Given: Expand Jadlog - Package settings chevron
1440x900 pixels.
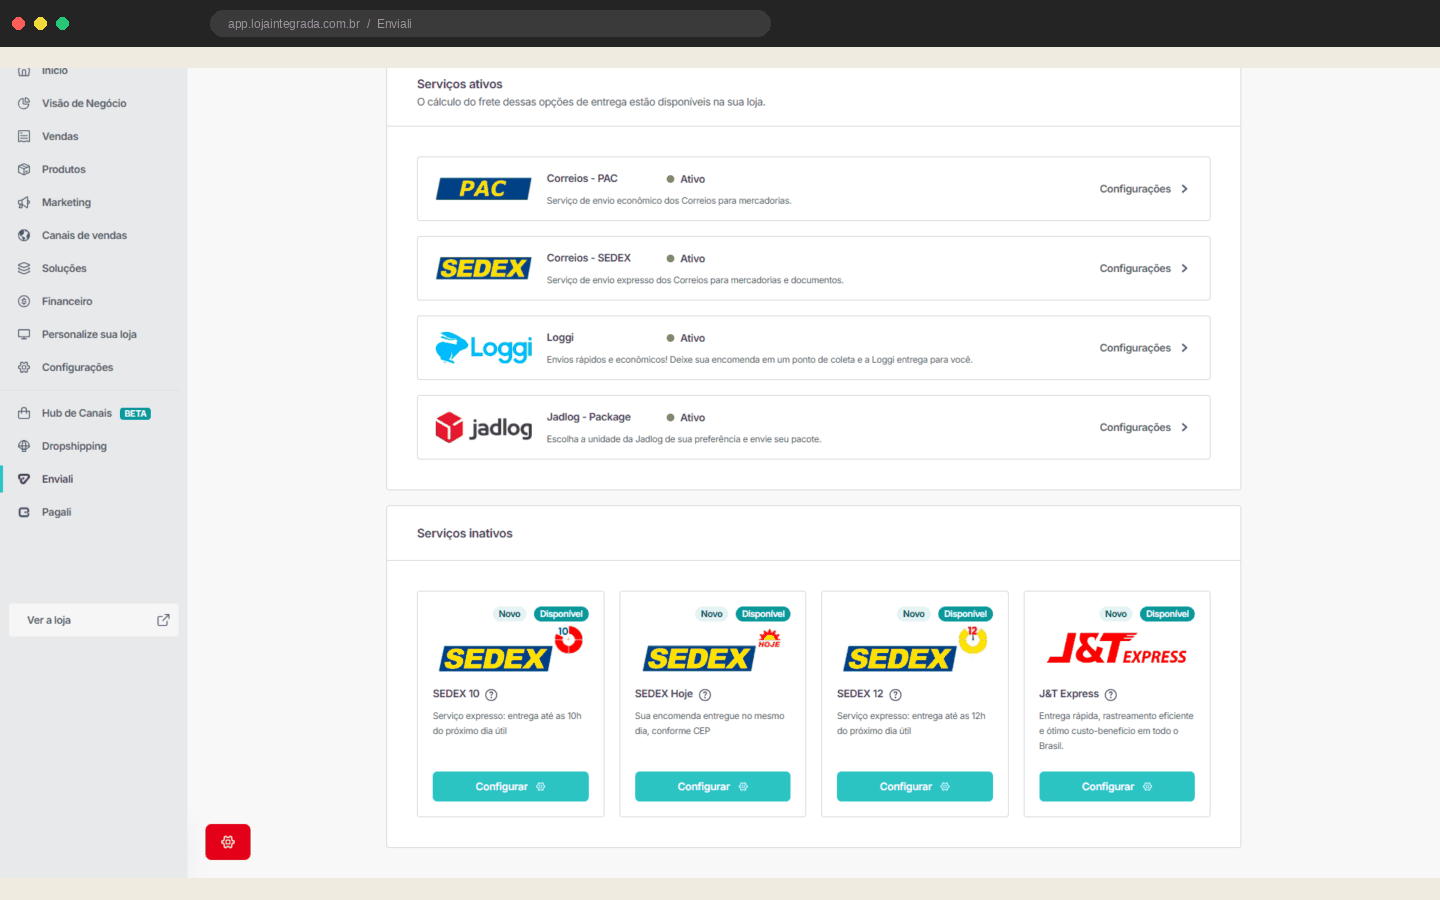Looking at the screenshot, I should pos(1185,427).
